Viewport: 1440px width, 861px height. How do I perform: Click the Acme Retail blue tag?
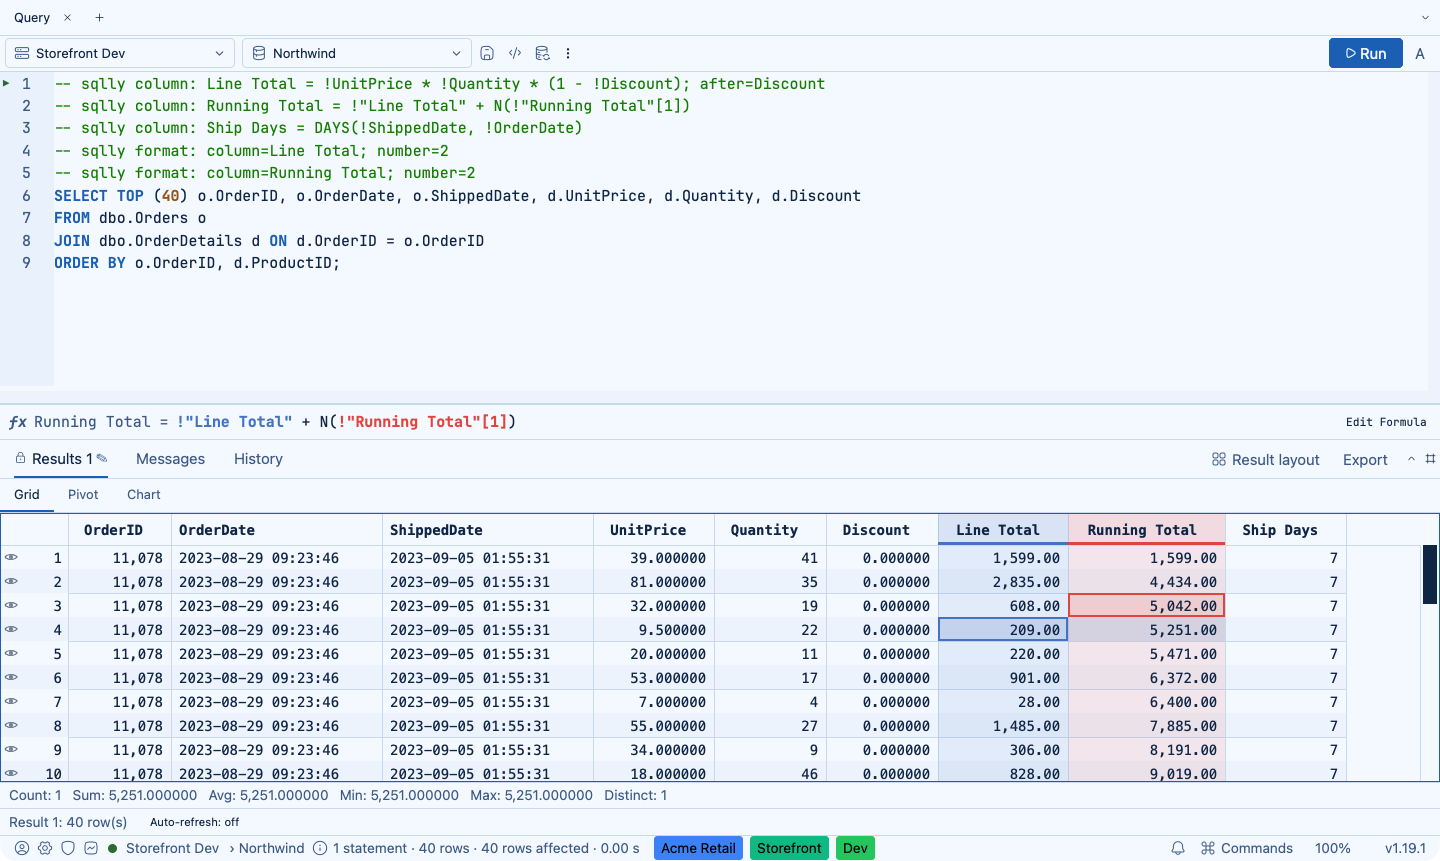point(698,848)
